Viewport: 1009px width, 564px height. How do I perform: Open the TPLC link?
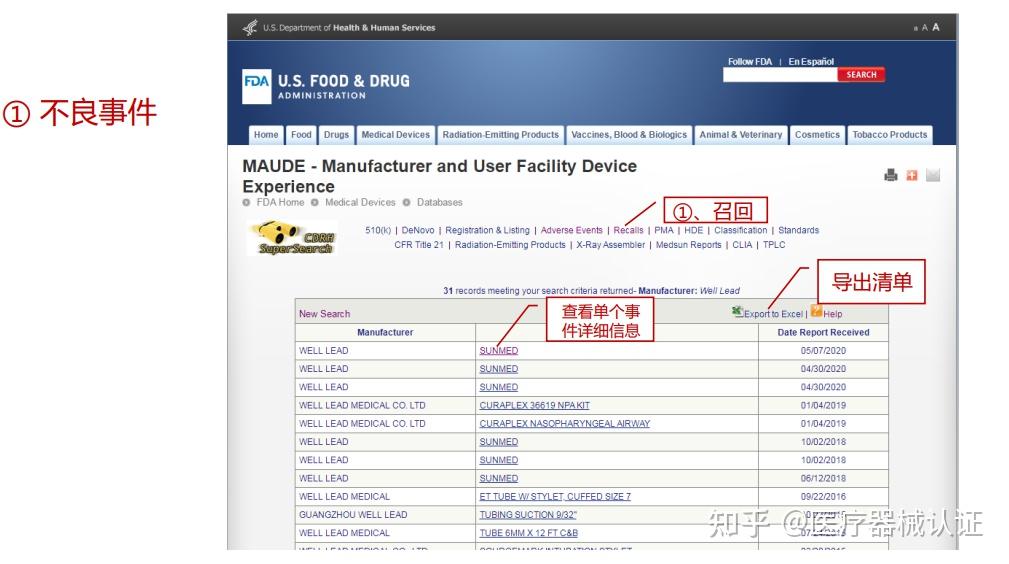tap(774, 245)
